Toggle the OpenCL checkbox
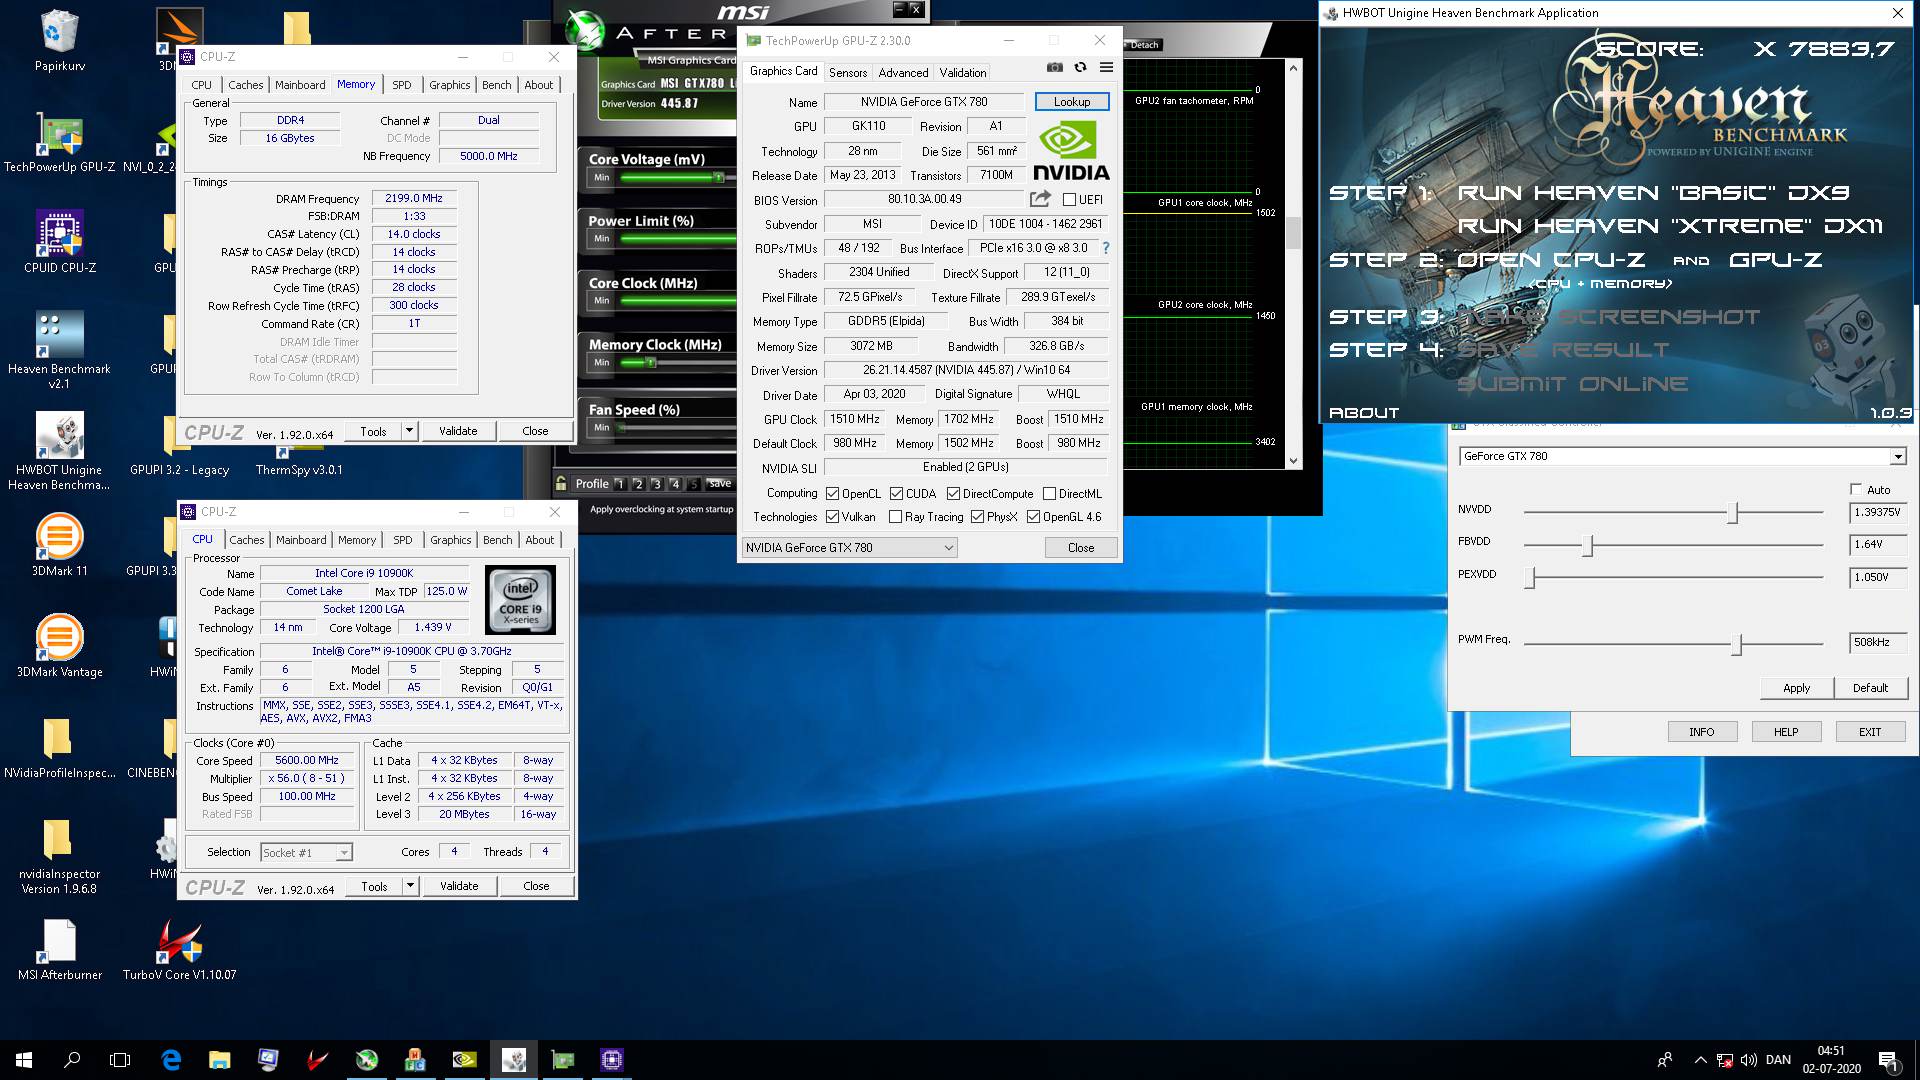Screen dimensions: 1920x1080 click(x=832, y=493)
